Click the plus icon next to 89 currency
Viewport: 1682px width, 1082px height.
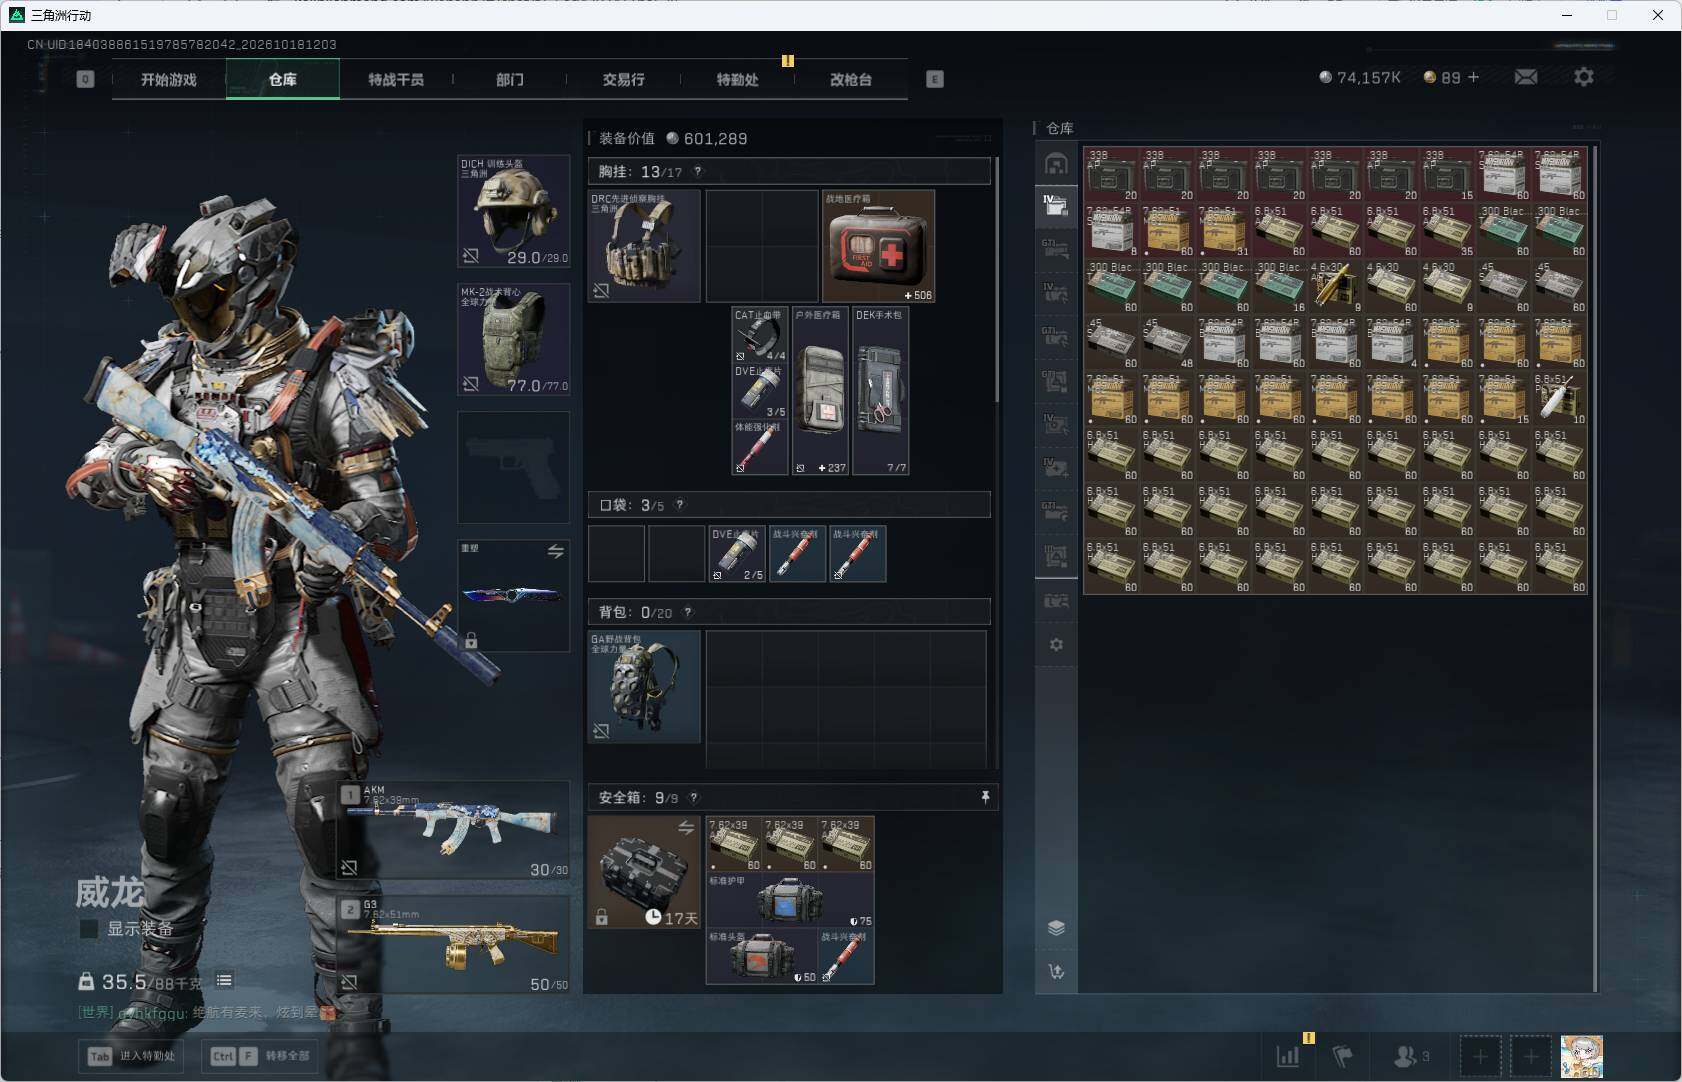click(1473, 77)
